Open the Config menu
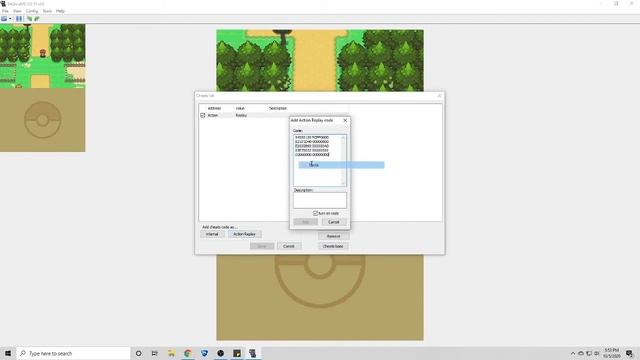This screenshot has height=360, width=640. (32, 11)
